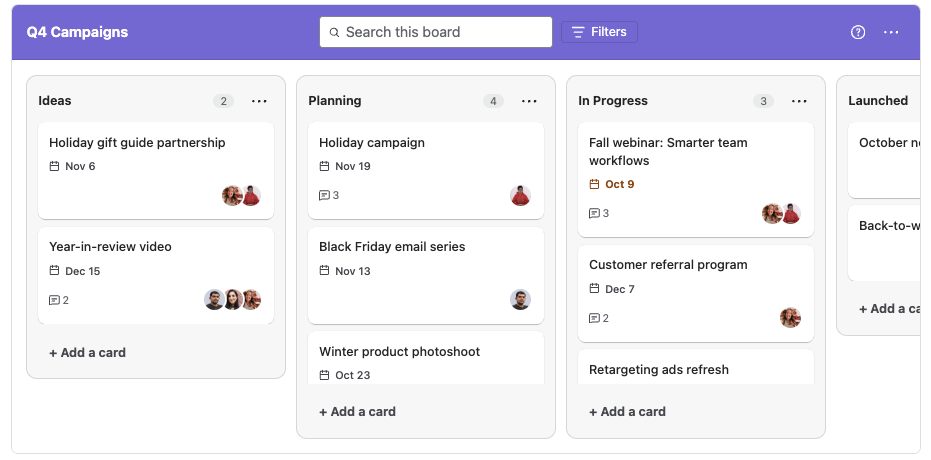Open Winter product photoshoot card

pyautogui.click(x=426, y=358)
